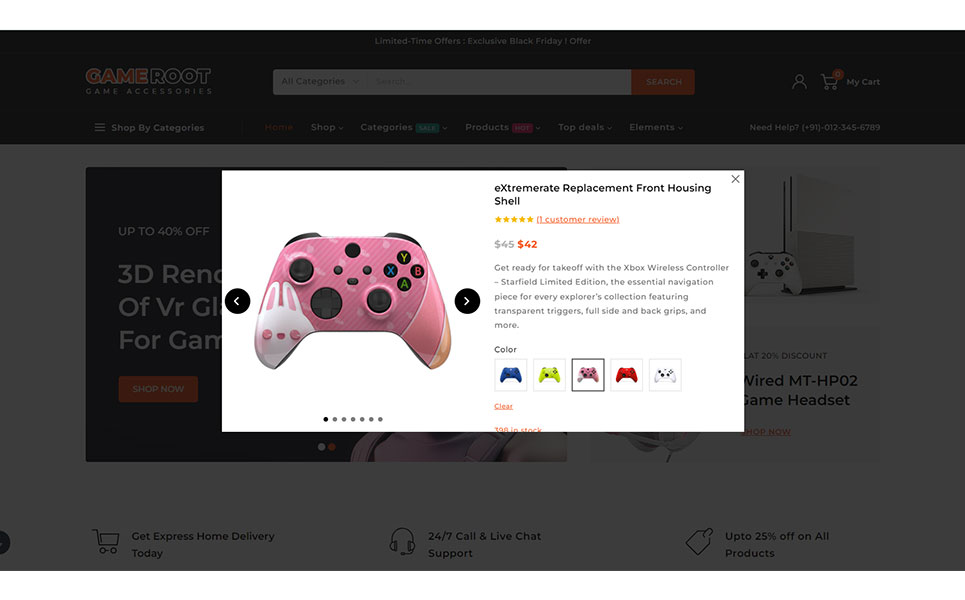This screenshot has width=965, height=600.
Task: Close the quick view popup
Action: 735,179
